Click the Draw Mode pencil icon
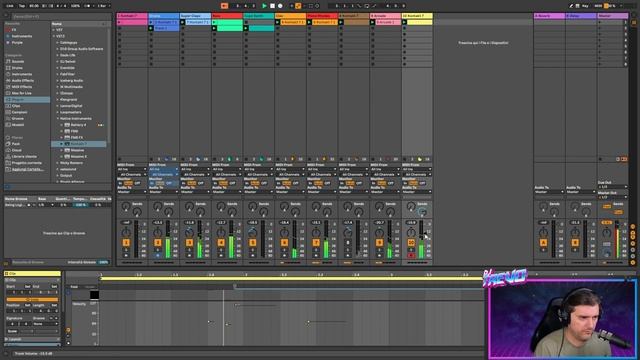 point(571,6)
